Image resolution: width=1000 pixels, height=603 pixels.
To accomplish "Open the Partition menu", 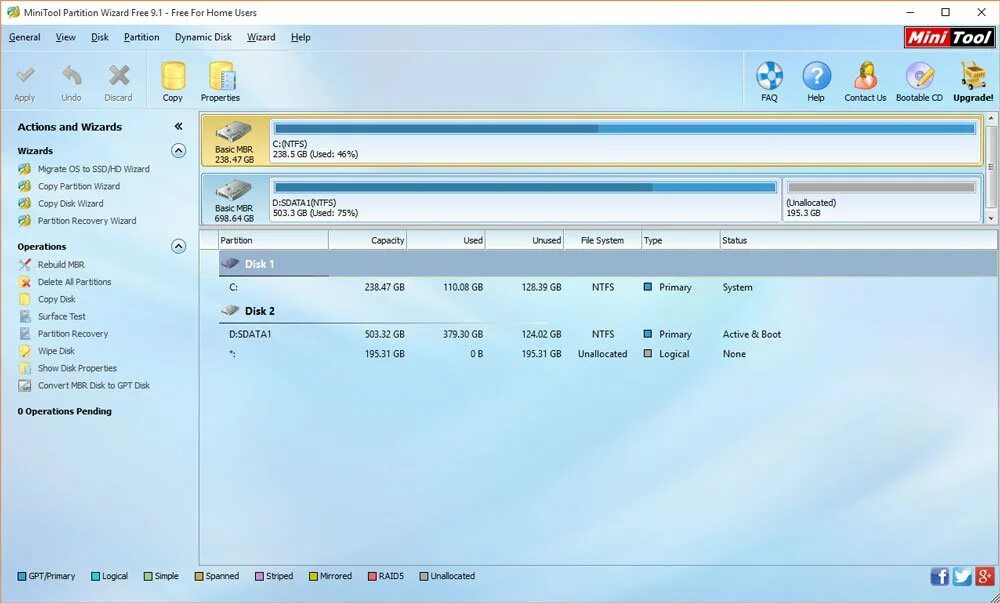I will click(x=142, y=37).
